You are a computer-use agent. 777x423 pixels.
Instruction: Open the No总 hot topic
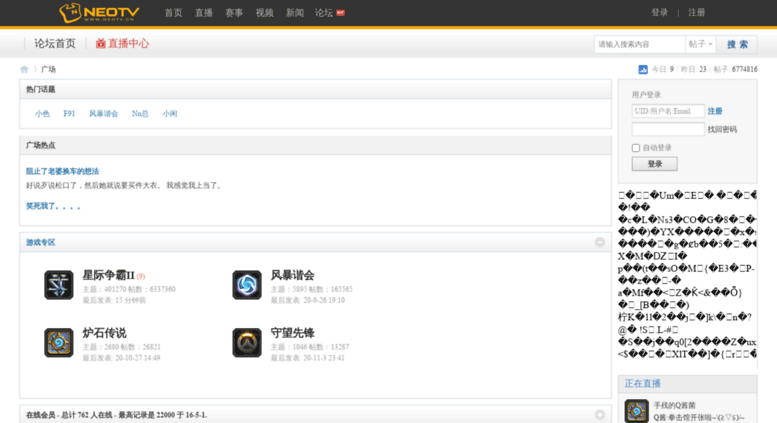[140, 113]
